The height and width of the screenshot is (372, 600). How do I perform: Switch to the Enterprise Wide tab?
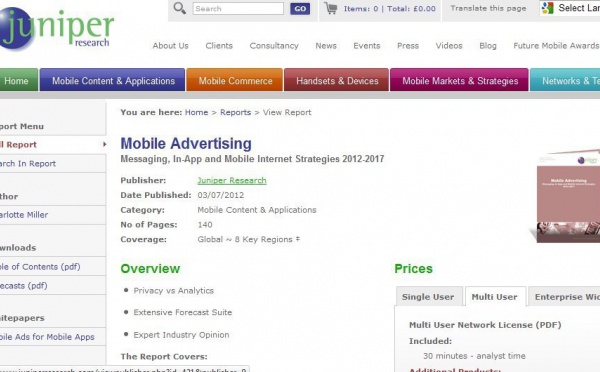[564, 297]
